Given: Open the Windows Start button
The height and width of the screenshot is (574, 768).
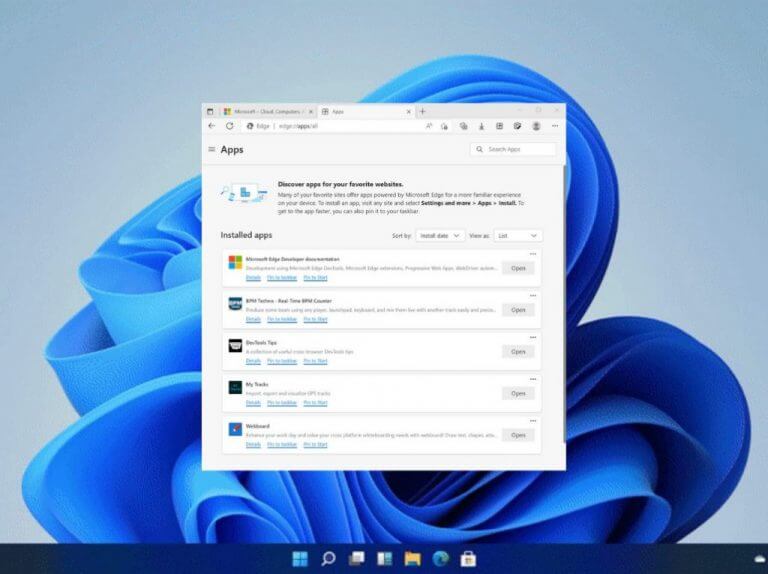Looking at the screenshot, I should [x=300, y=559].
